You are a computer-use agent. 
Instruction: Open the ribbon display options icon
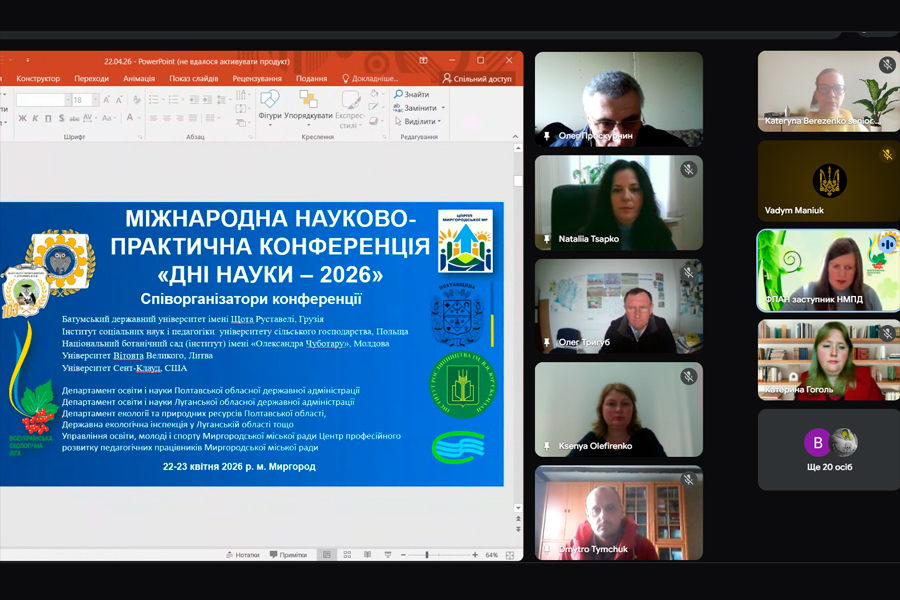424,60
